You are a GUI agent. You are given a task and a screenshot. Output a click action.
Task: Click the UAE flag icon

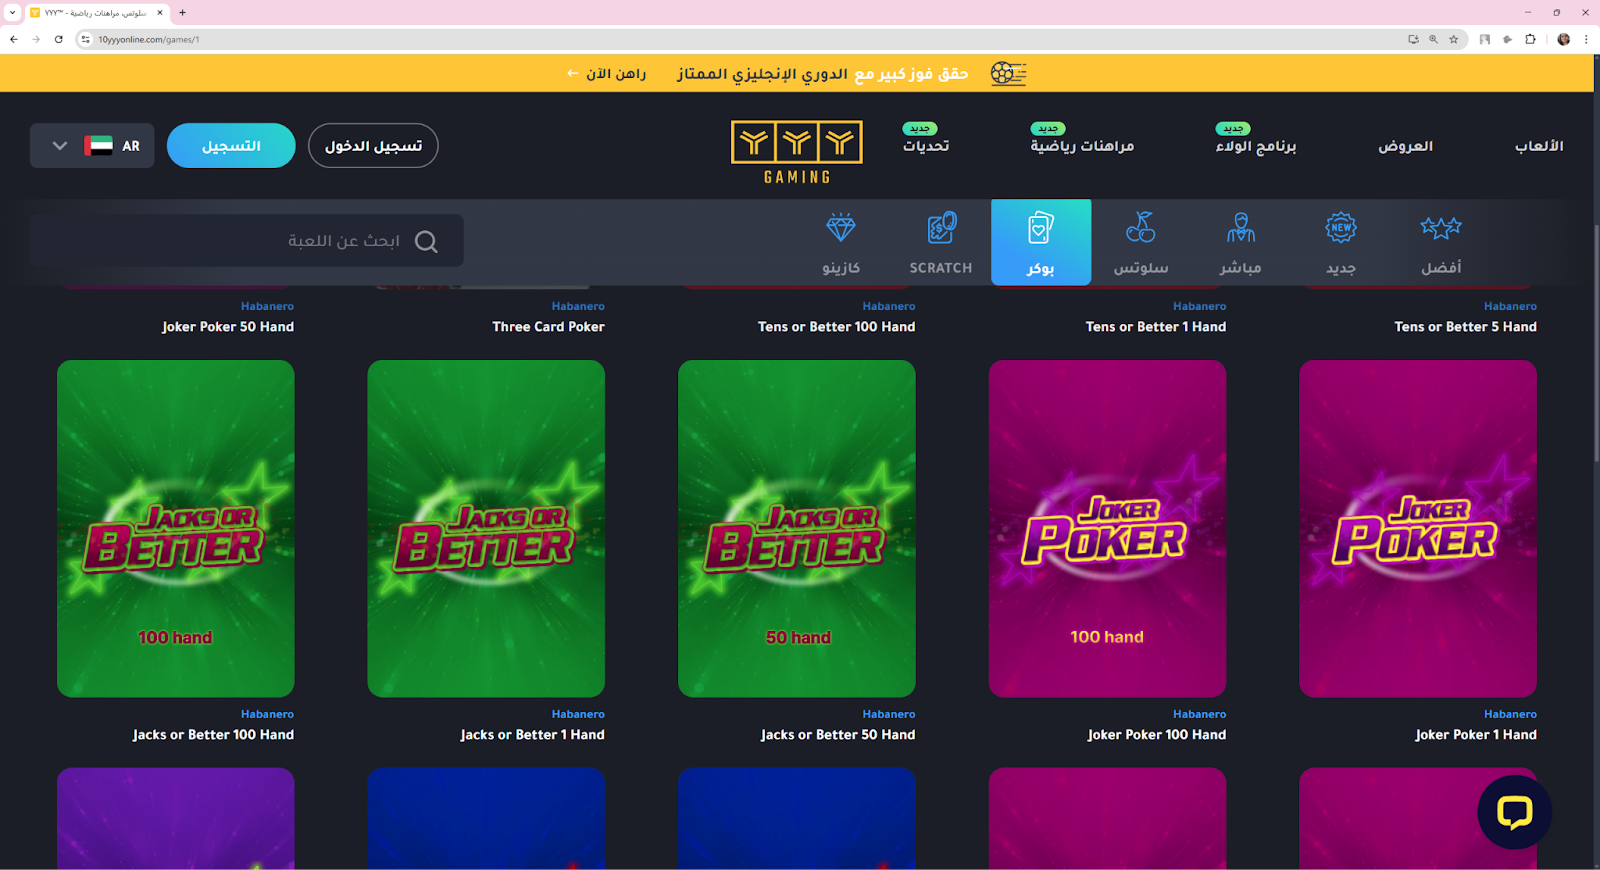coord(99,146)
